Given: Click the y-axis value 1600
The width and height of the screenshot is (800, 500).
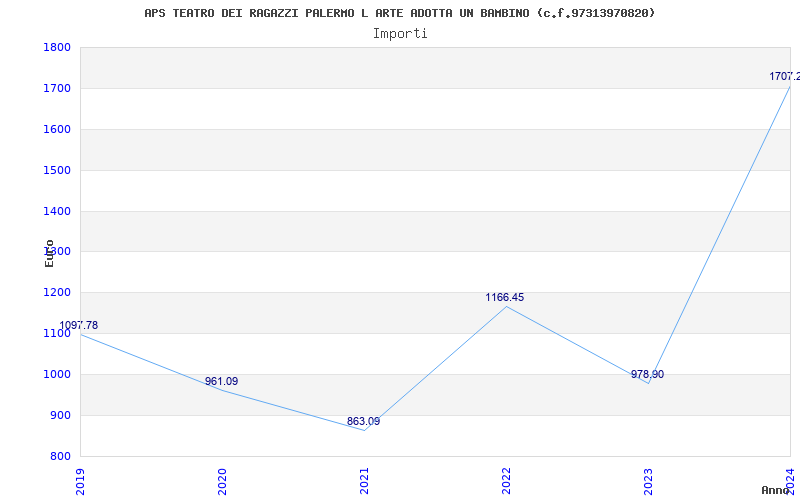Looking at the screenshot, I should [x=57, y=129].
